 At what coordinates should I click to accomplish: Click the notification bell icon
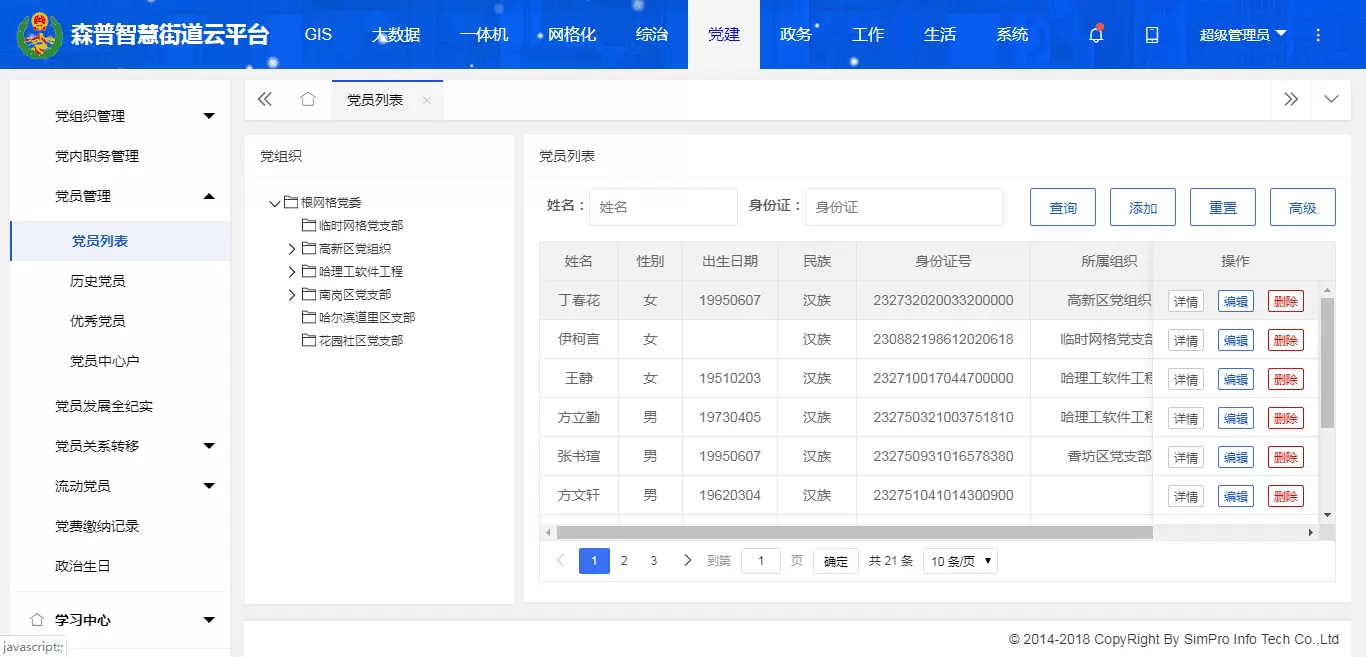[x=1096, y=35]
